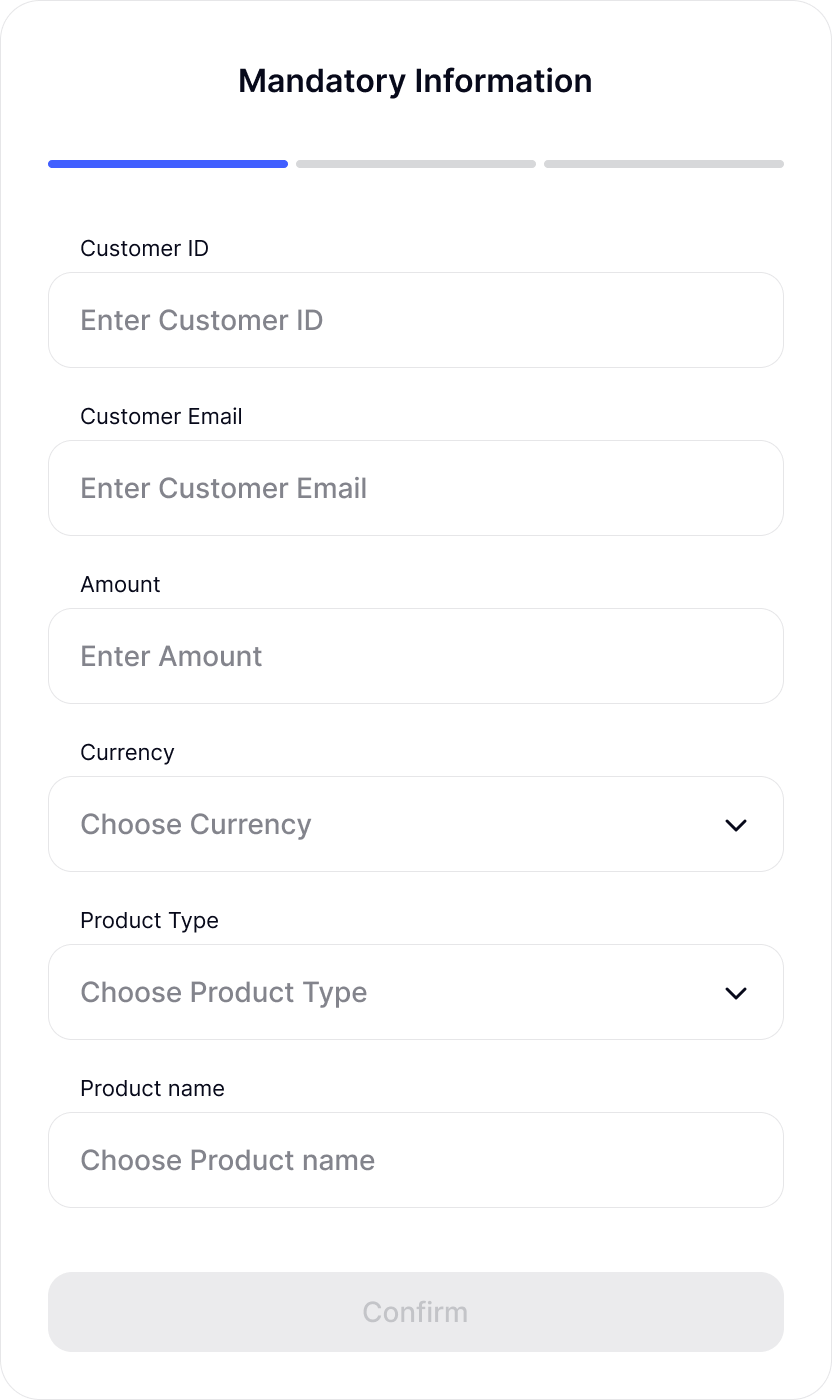This screenshot has height=1400, width=832.
Task: Focus the Enter Customer Email field
Action: 415,488
